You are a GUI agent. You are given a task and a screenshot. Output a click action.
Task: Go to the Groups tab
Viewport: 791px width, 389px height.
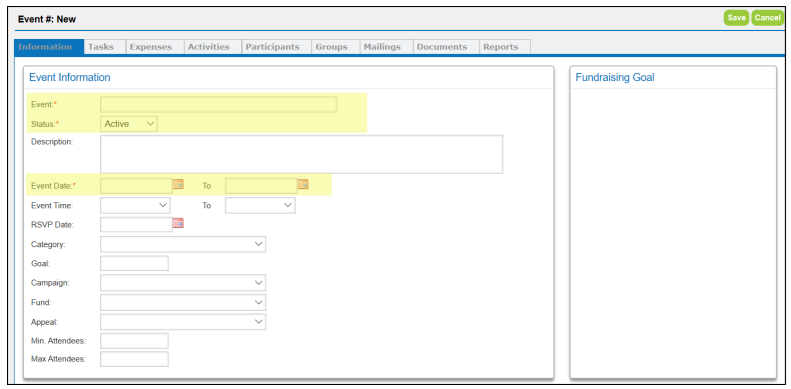(335, 47)
